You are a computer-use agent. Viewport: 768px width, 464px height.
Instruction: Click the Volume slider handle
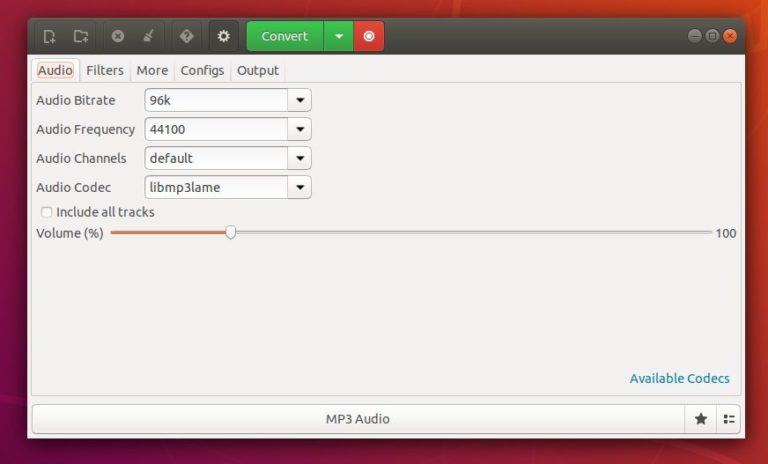[x=231, y=232]
